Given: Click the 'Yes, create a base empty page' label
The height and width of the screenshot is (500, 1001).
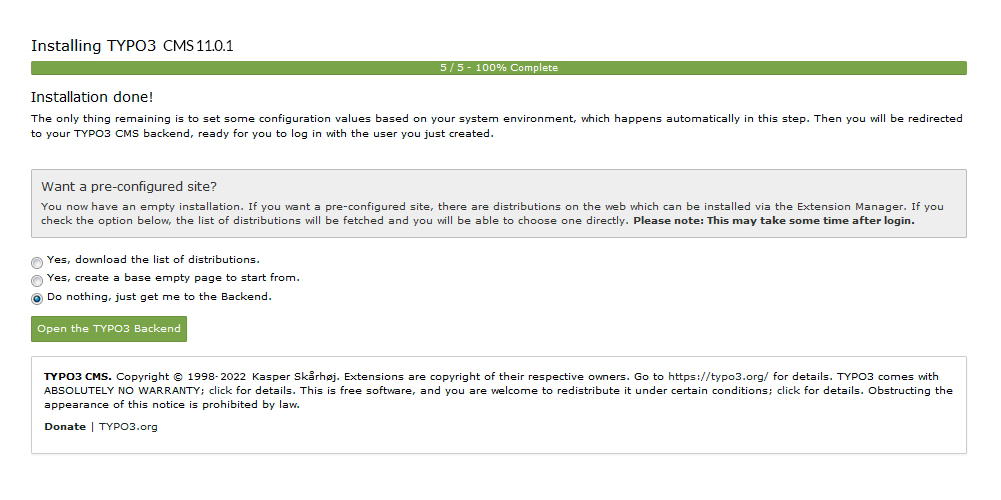Looking at the screenshot, I should (x=173, y=278).
